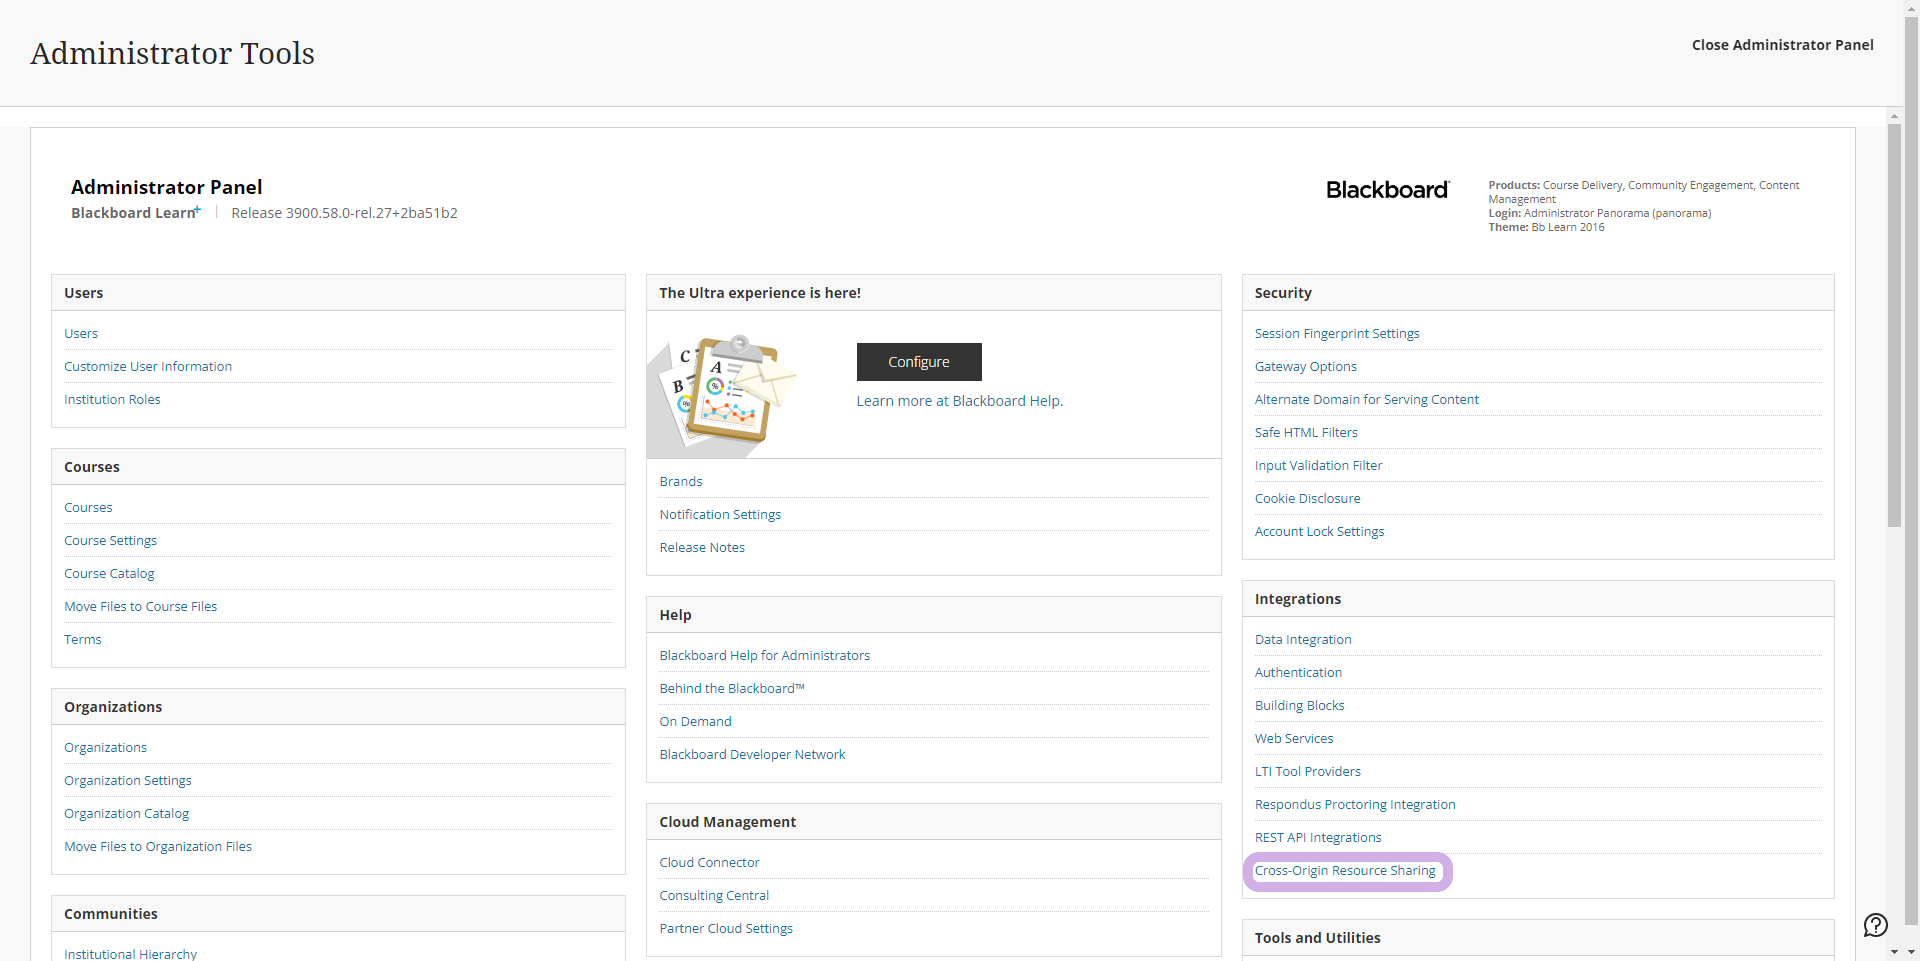
Task: Click the Integrations section heading
Action: click(1298, 599)
